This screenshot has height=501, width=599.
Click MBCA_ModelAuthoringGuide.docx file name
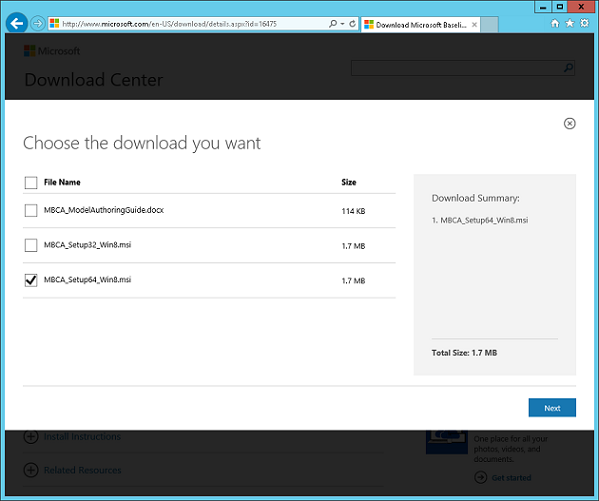[x=104, y=210]
